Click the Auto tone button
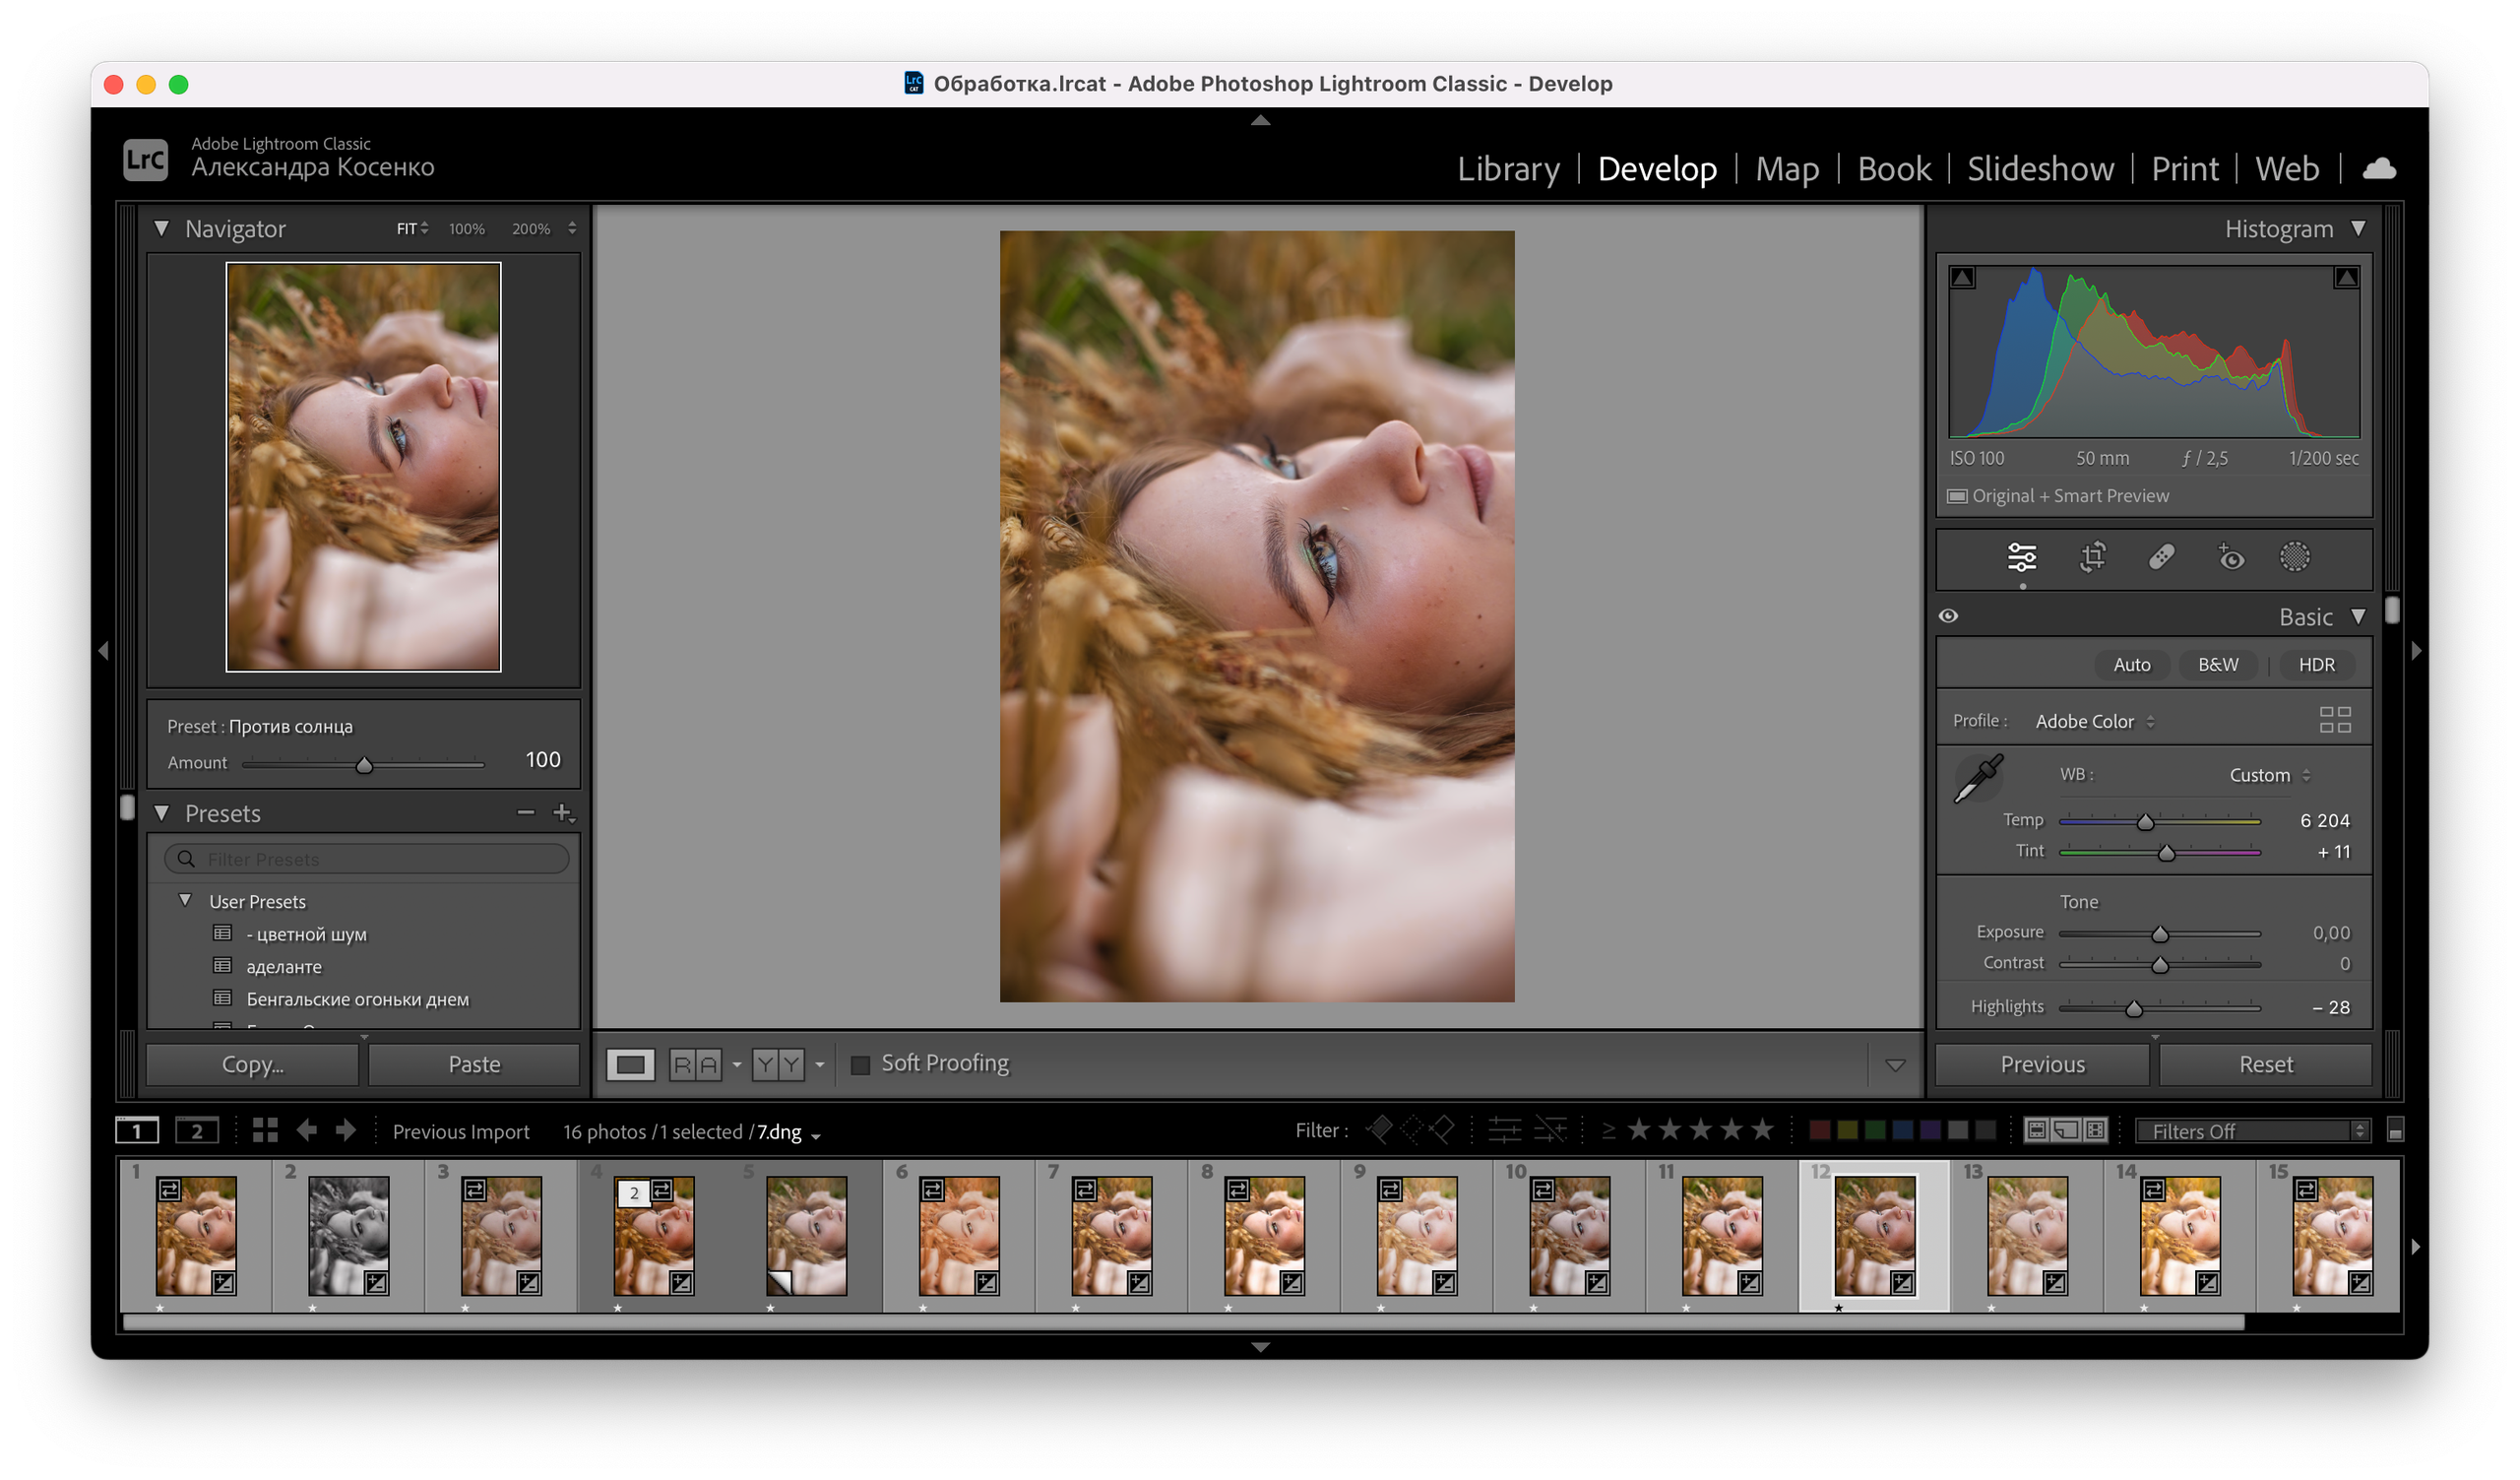This screenshot has height=1480, width=2520. 2131,665
